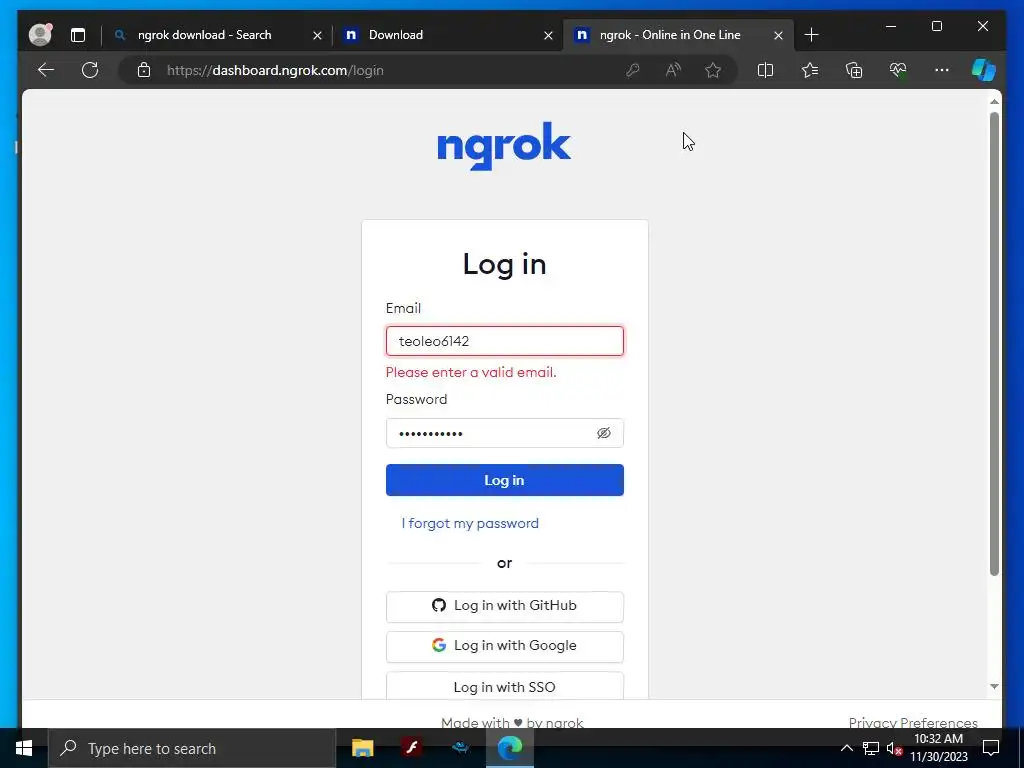Add this page to favorites star

713,70
